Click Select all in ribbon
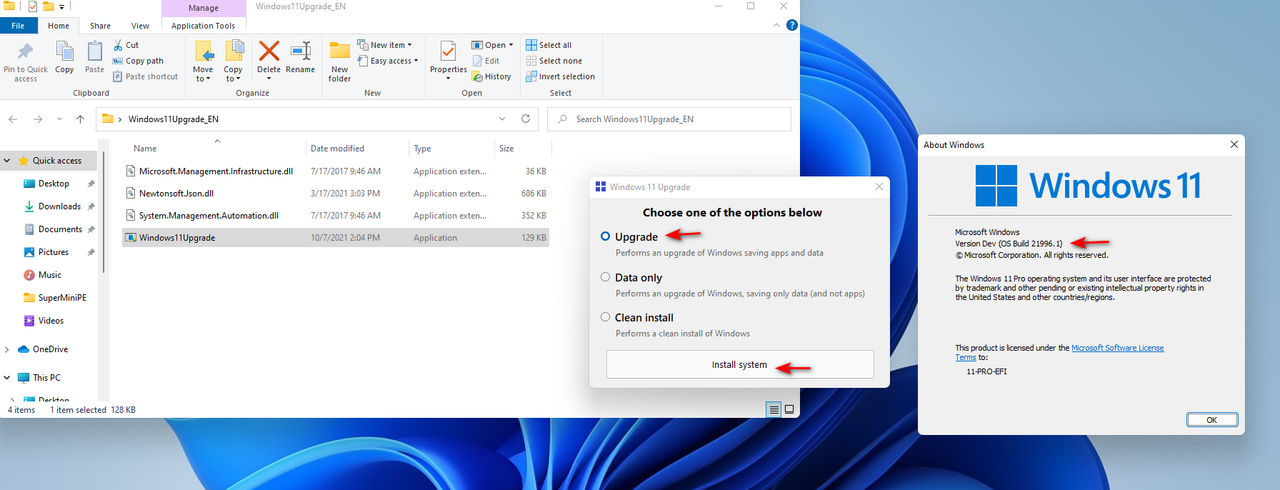Screen dimensions: 1280x490 548,45
